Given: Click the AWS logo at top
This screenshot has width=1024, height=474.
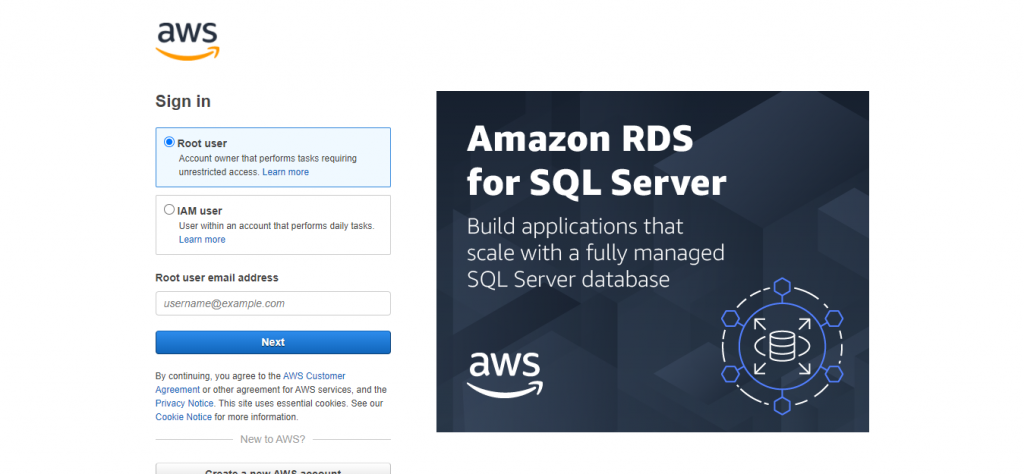Looking at the screenshot, I should click(187, 41).
